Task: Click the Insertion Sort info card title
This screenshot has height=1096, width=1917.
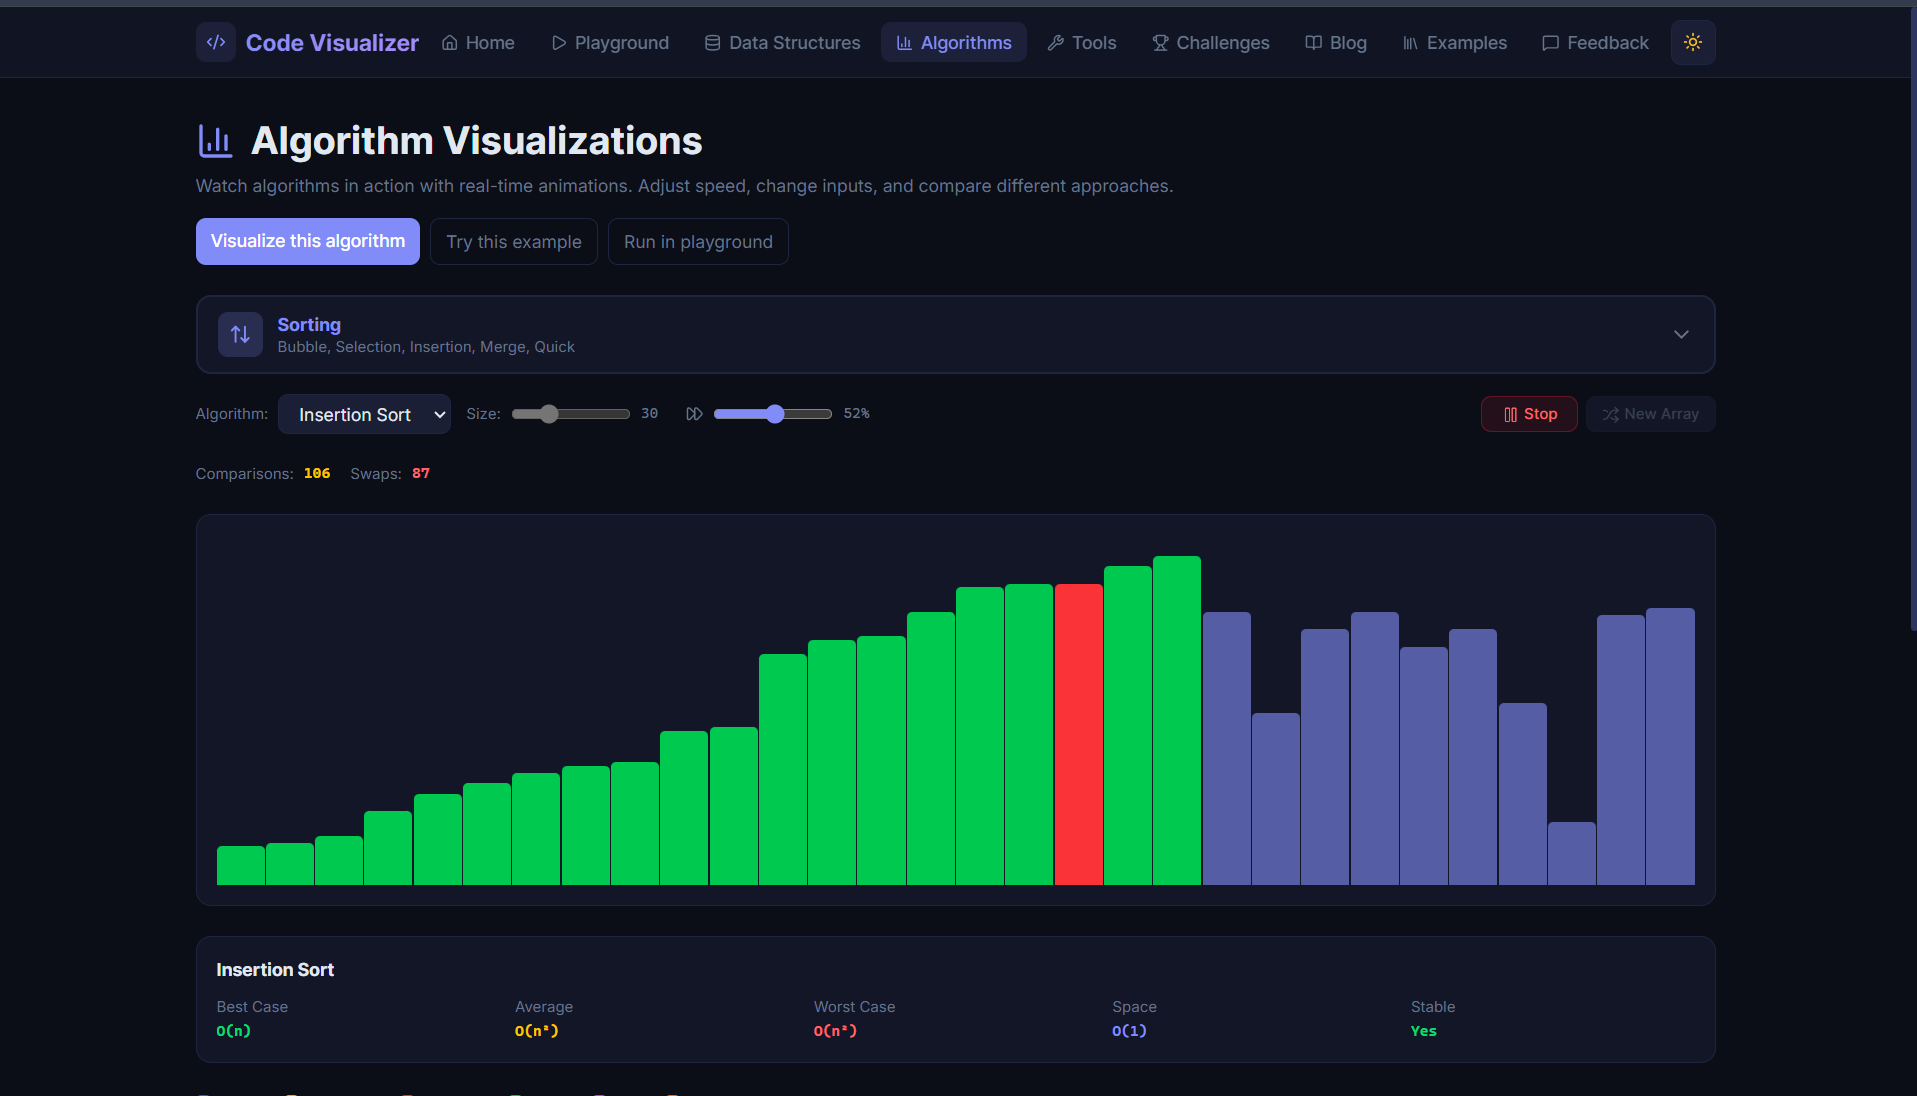Action: [275, 969]
